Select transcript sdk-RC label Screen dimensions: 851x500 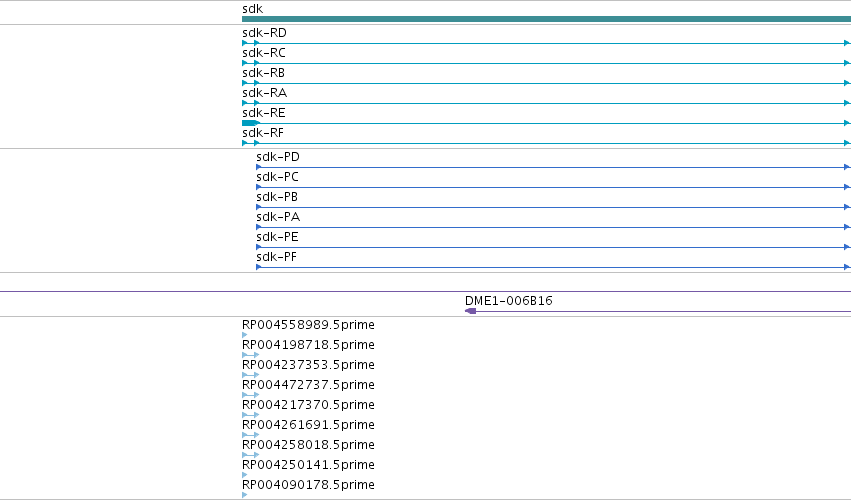point(264,53)
